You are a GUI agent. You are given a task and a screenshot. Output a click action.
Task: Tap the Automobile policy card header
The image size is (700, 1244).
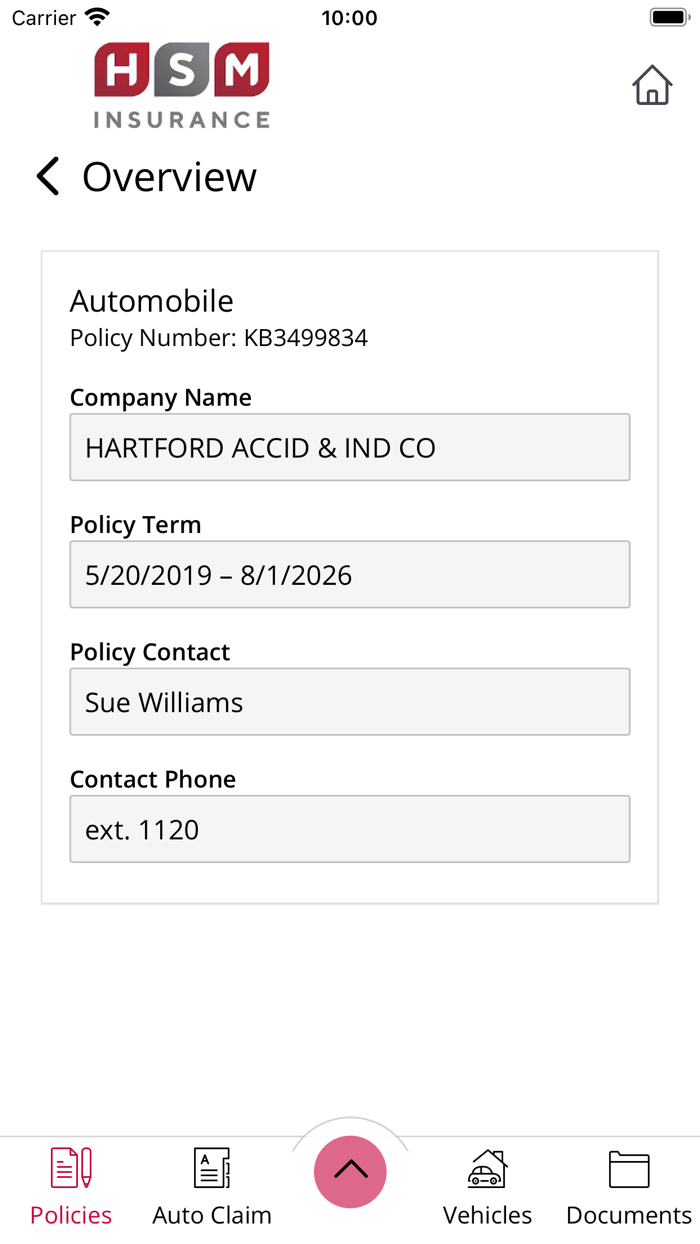[x=151, y=301]
